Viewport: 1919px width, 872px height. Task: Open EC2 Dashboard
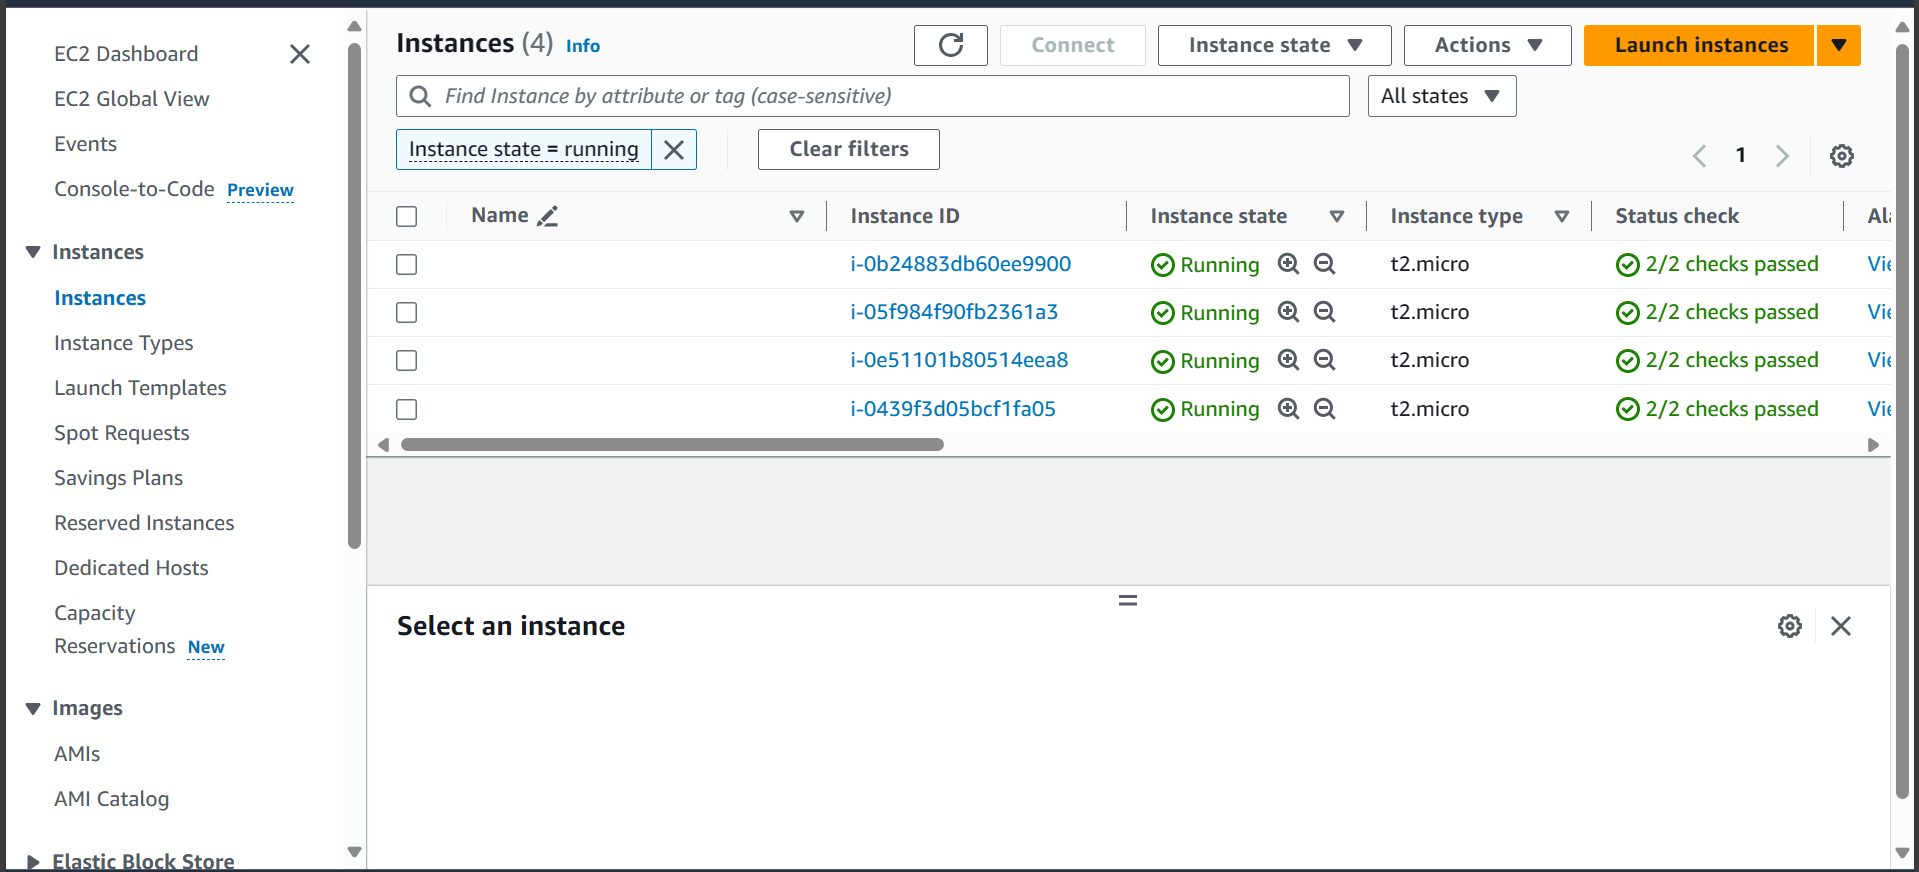point(126,54)
